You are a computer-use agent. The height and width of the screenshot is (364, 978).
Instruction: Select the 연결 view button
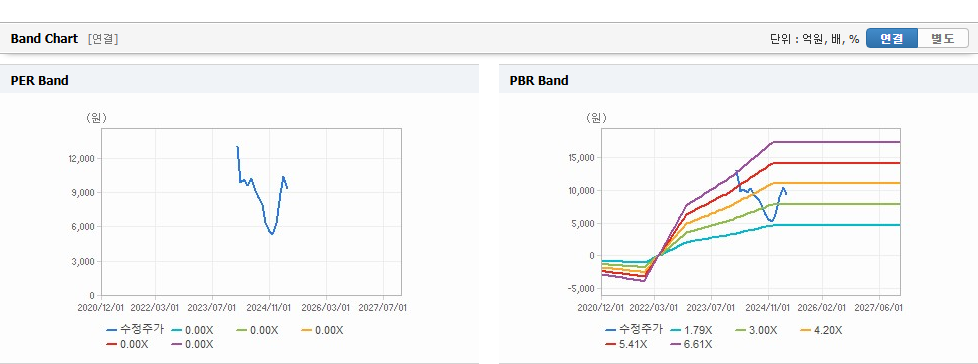(892, 39)
